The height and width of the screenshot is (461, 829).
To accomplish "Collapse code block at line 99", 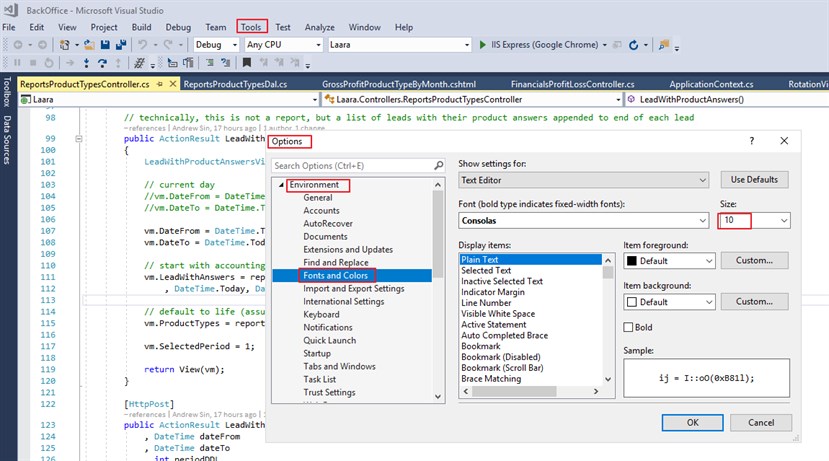I will [78, 139].
